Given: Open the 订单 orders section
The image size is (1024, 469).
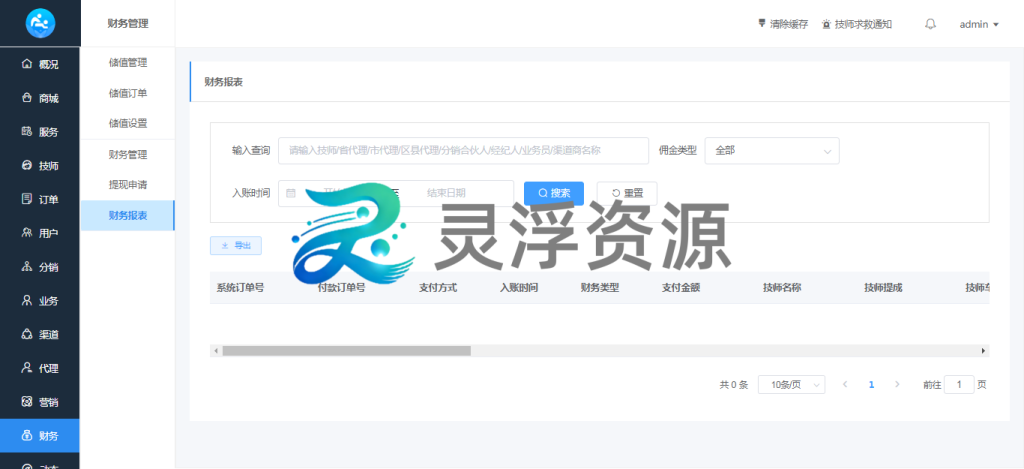Looking at the screenshot, I should [40, 199].
